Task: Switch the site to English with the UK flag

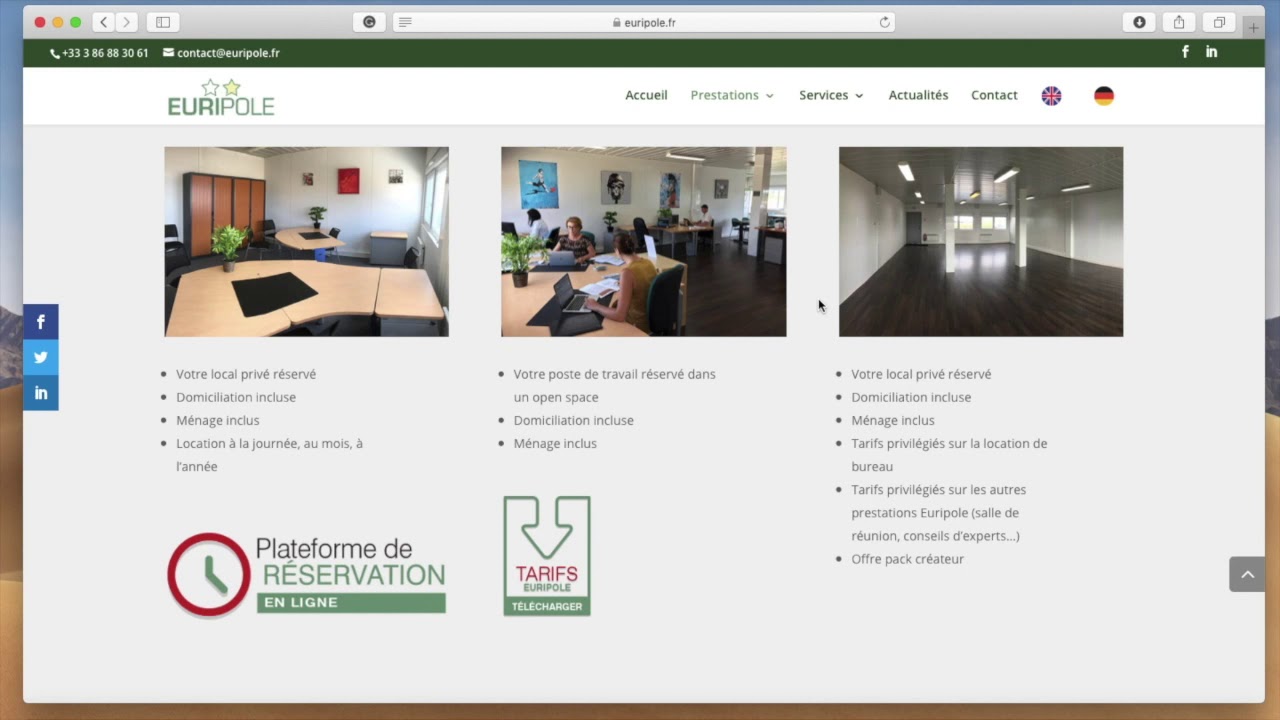Action: [x=1051, y=96]
